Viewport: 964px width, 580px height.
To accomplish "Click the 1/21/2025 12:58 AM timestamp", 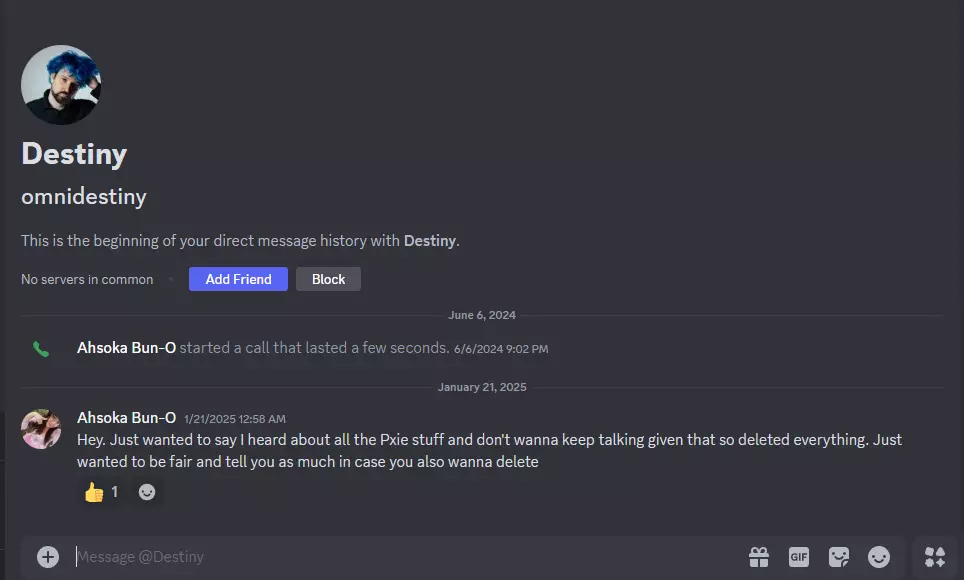I will click(x=235, y=419).
